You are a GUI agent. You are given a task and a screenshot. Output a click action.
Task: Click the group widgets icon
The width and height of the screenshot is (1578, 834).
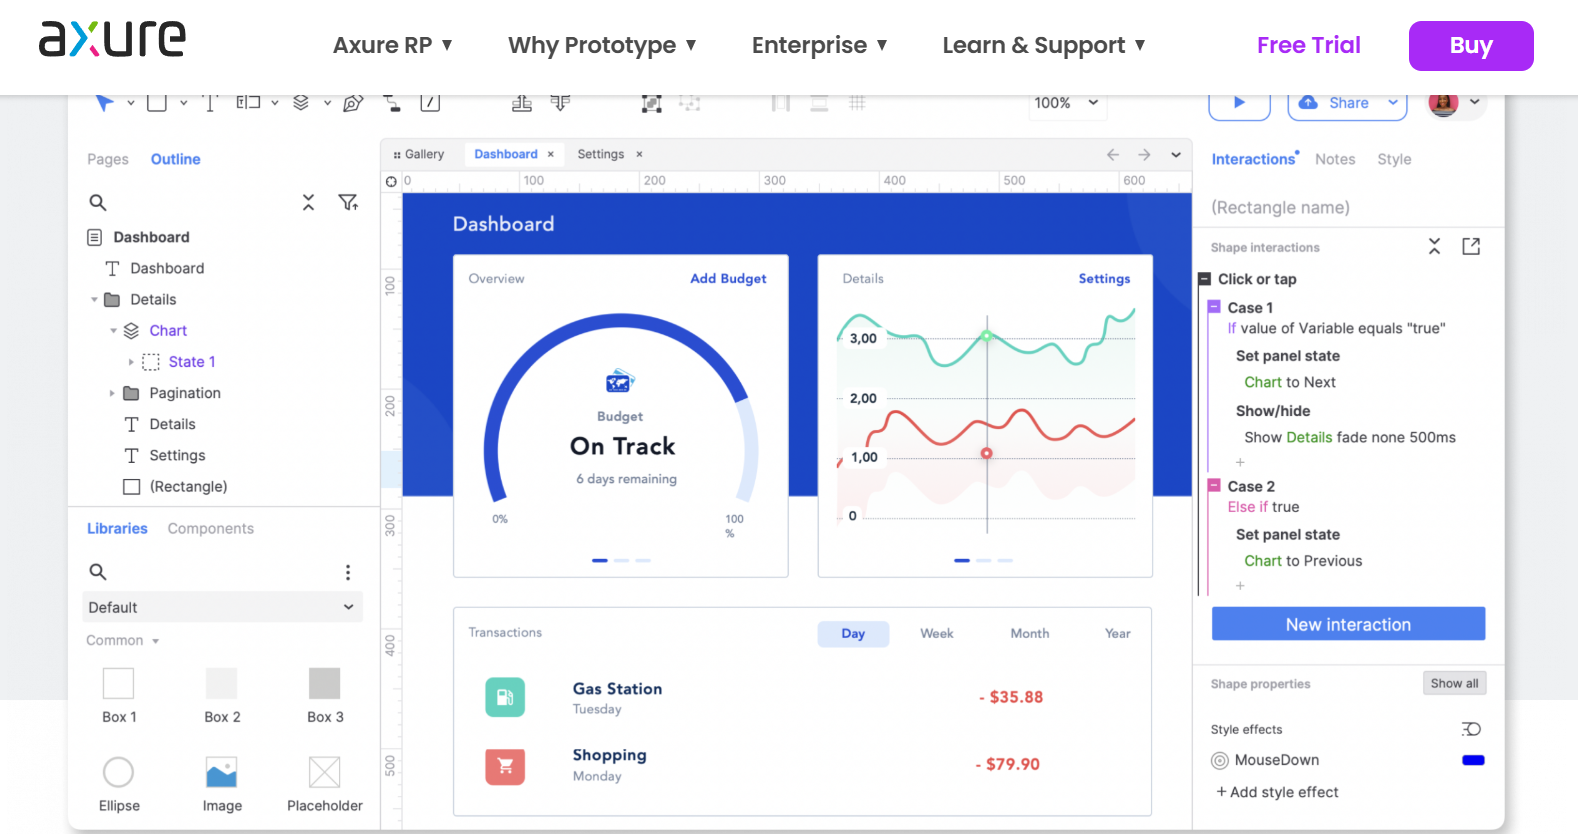click(x=652, y=102)
